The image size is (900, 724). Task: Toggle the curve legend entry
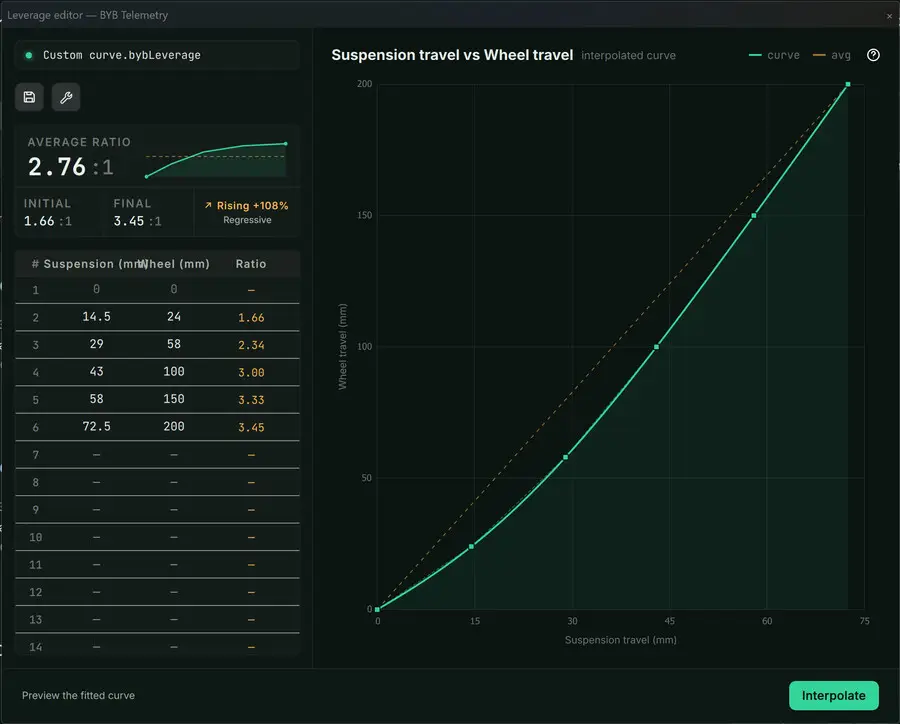774,55
